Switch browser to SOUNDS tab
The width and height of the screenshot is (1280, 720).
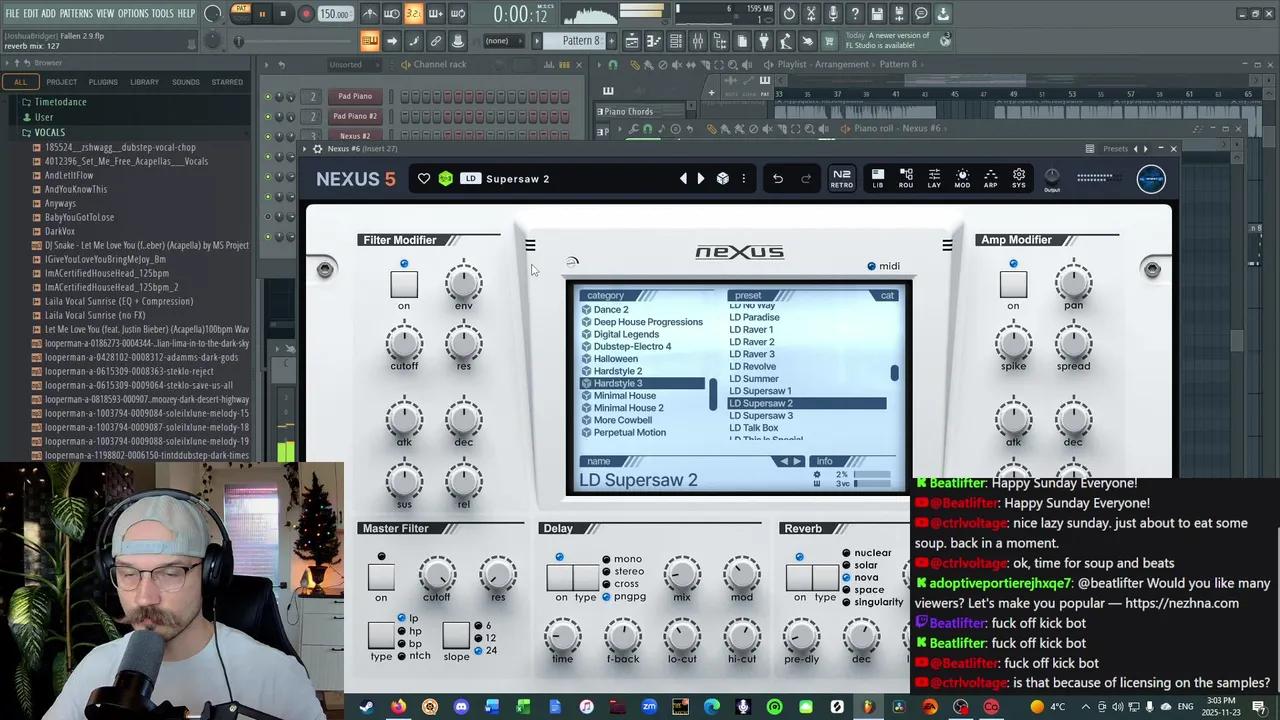pos(186,82)
